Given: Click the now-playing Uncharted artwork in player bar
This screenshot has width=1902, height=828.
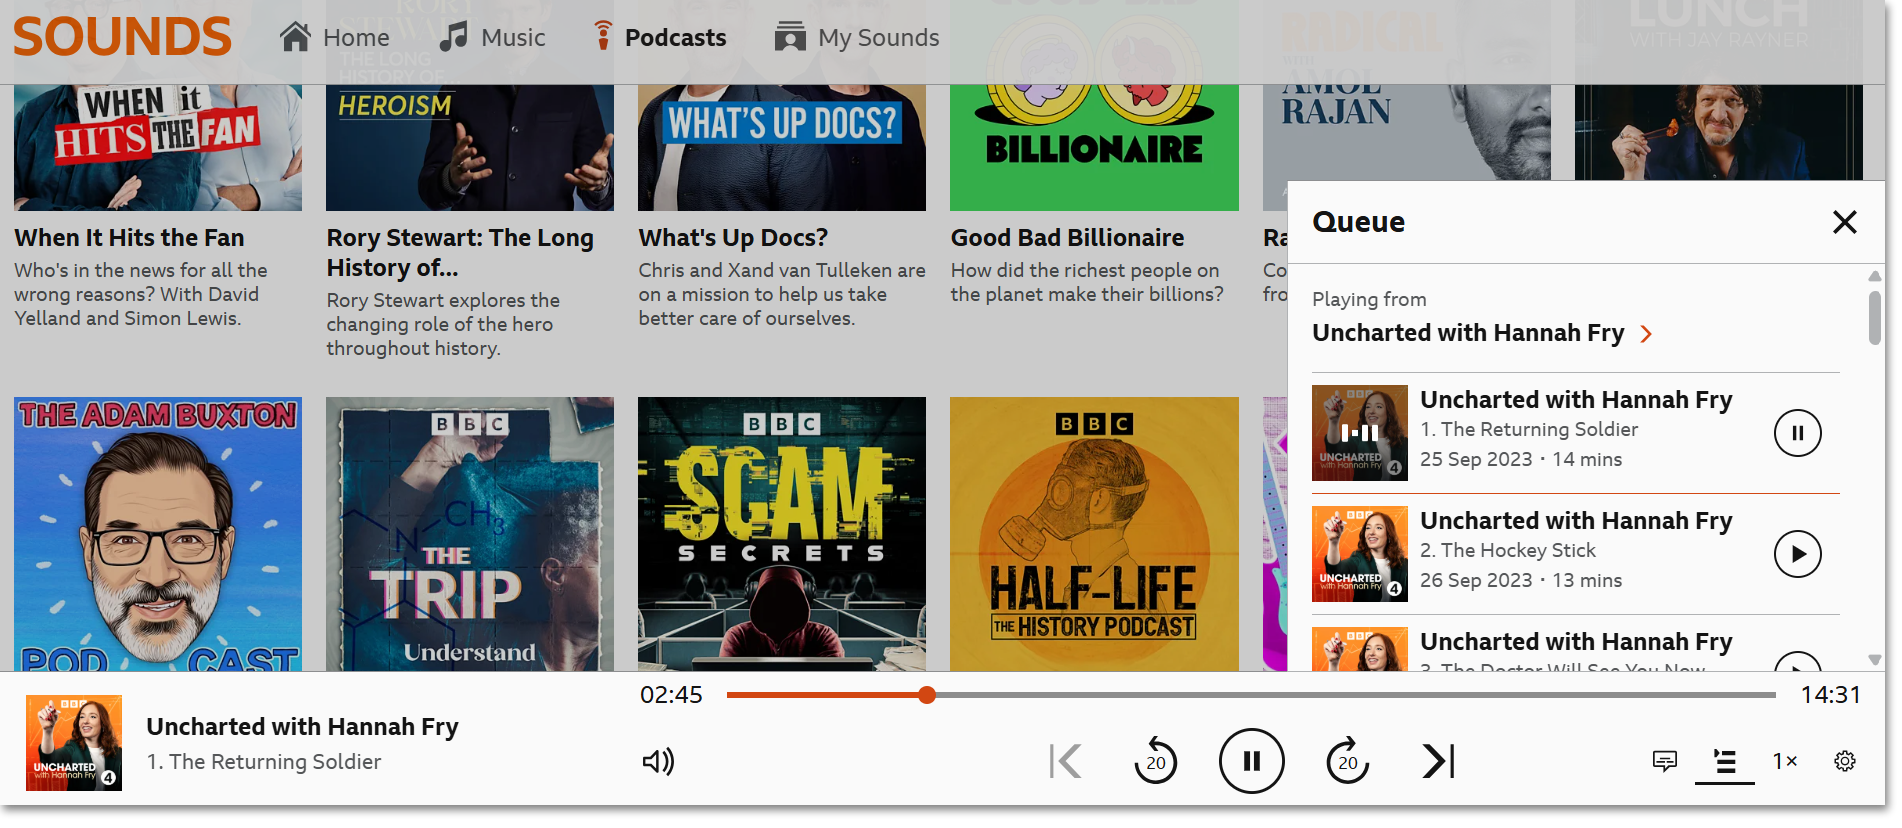Looking at the screenshot, I should point(74,743).
